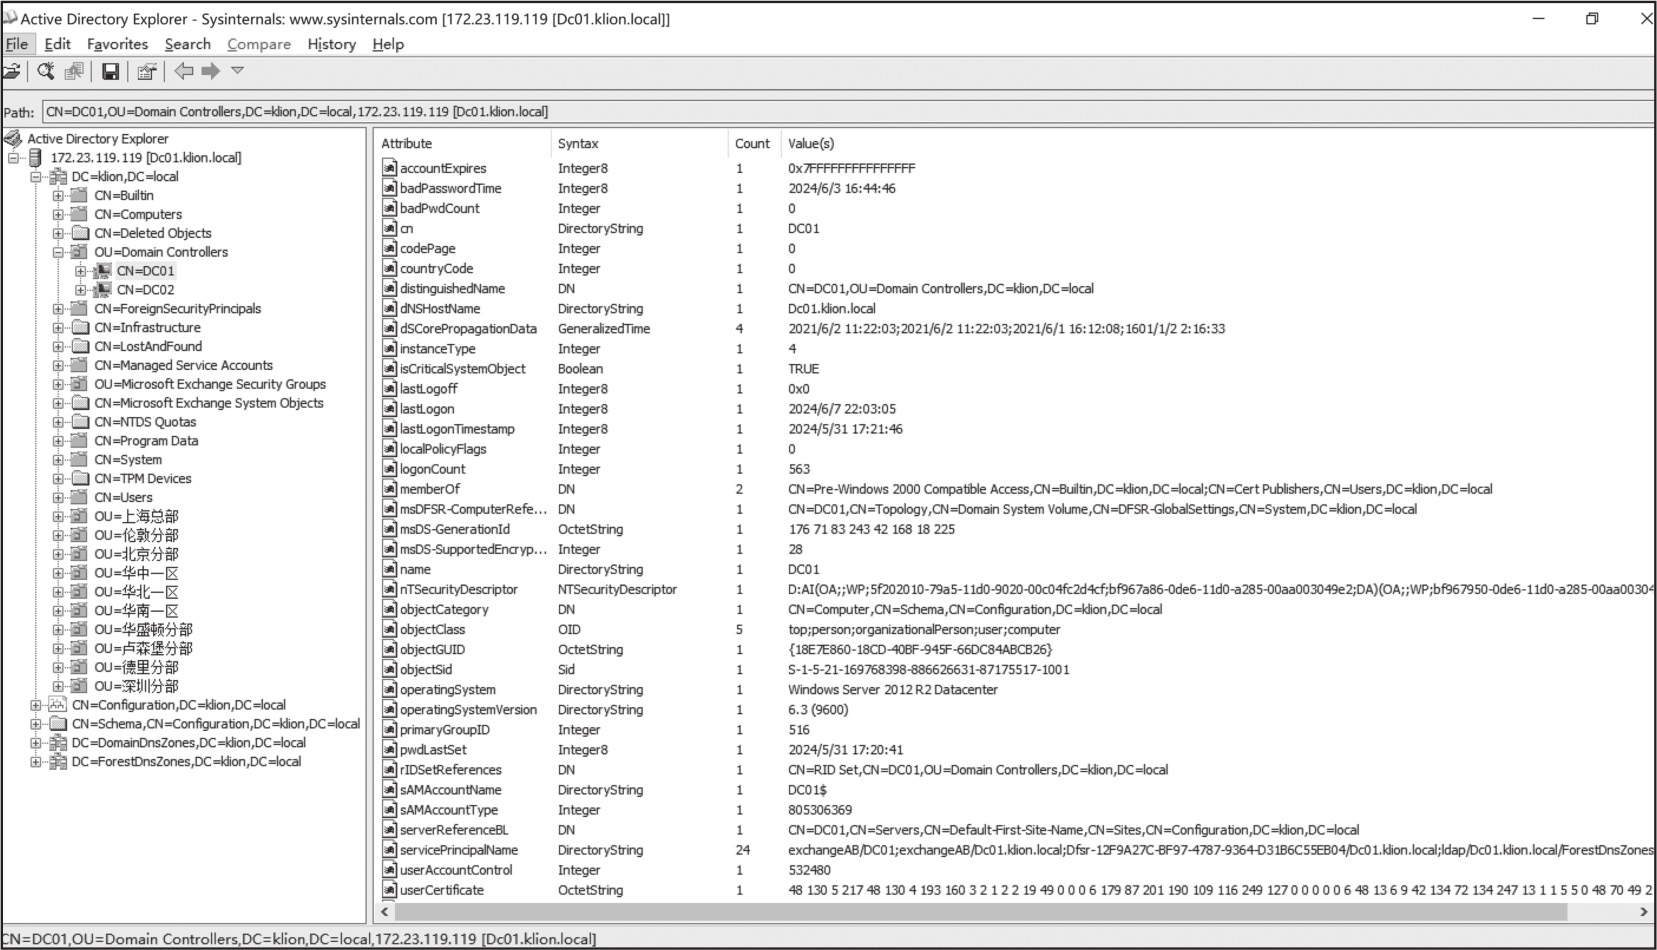Open the Edit menu

(58, 44)
